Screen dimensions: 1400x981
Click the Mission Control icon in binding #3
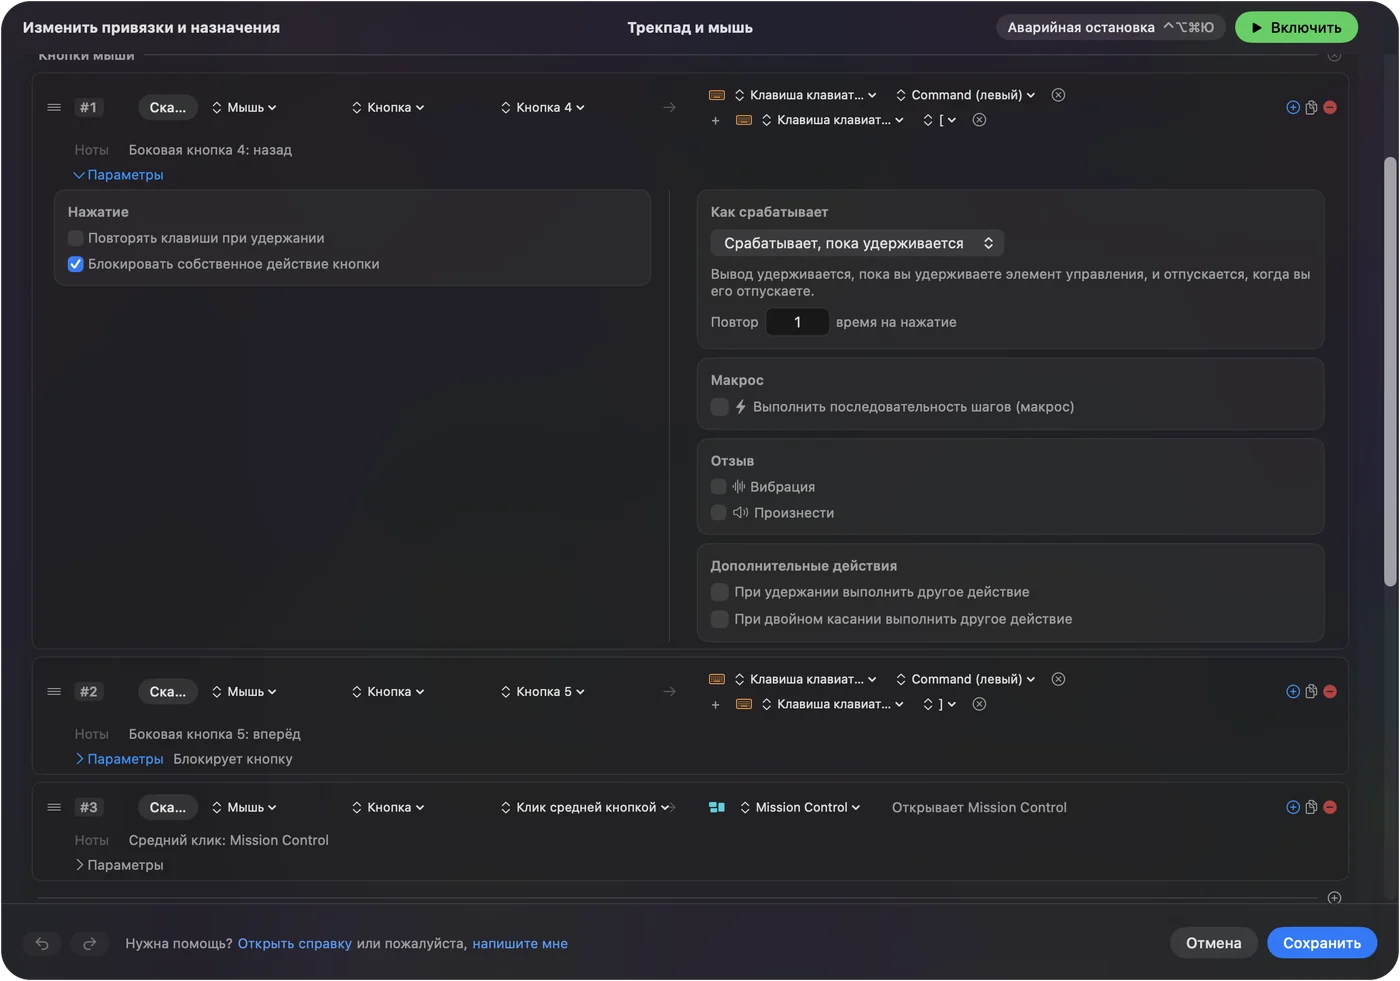tap(717, 807)
